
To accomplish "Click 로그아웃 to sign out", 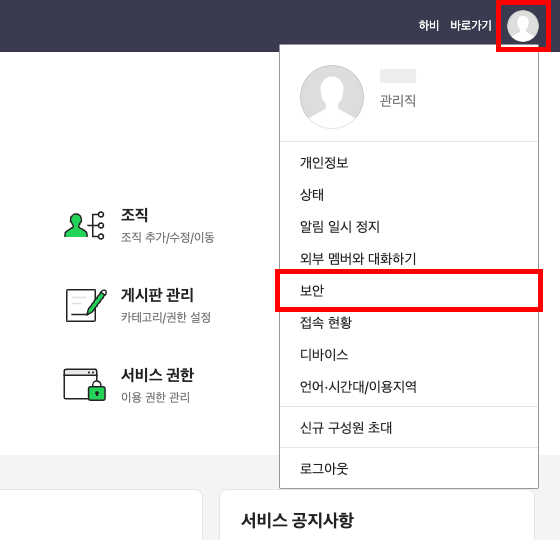I will click(409, 468).
